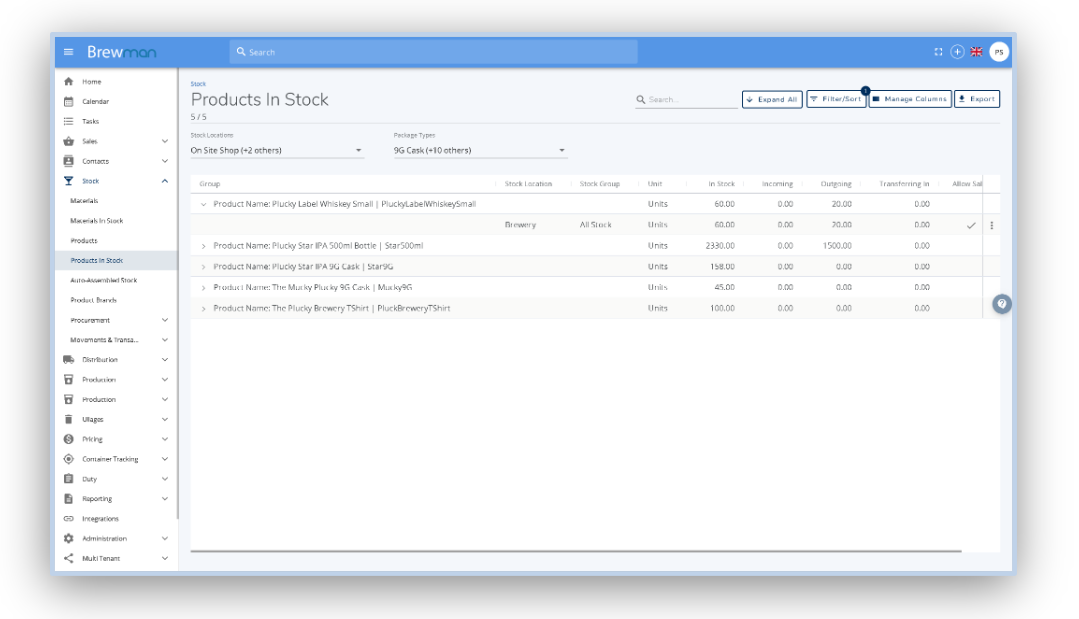Select Materials In Stock menu item
The height and width of the screenshot is (619, 1079).
tap(96, 221)
